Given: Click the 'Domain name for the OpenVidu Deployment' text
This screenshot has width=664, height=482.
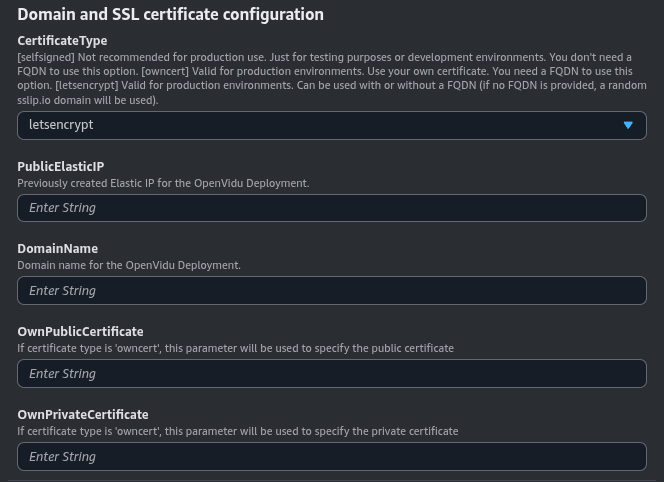Looking at the screenshot, I should [x=129, y=265].
